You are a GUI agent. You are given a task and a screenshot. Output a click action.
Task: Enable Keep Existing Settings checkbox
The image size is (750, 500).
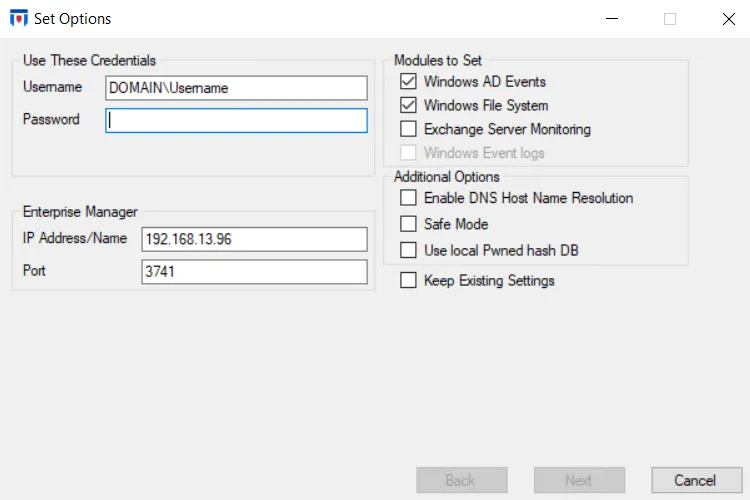point(408,280)
